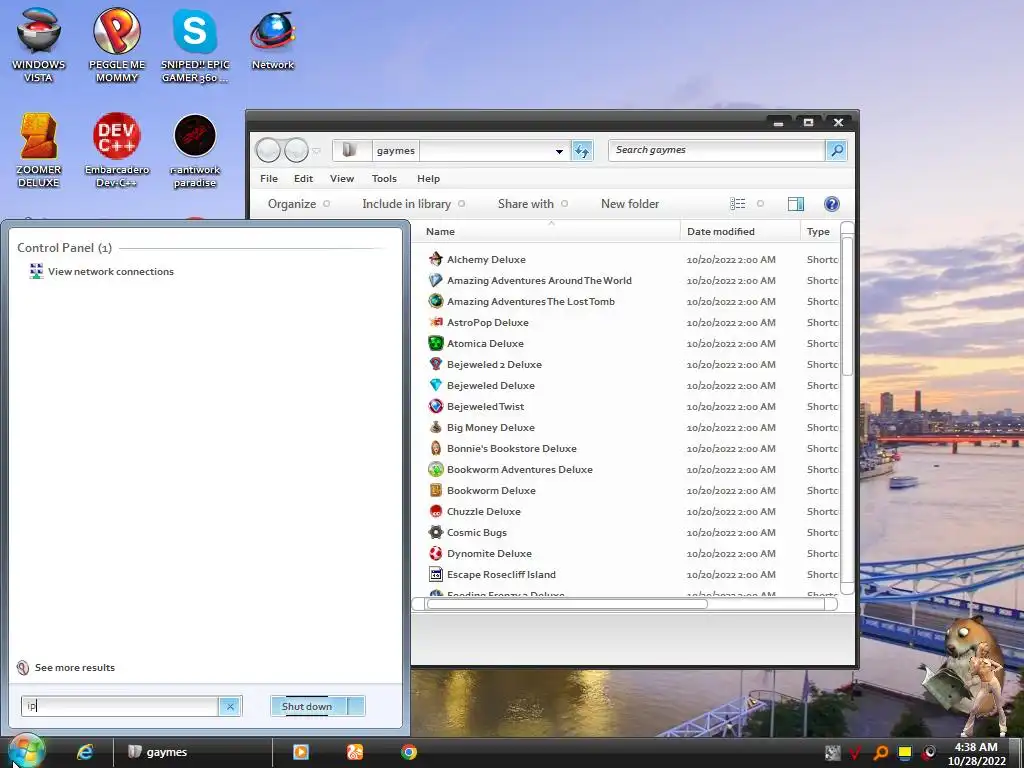Open the media player taskbar icon

[300, 752]
